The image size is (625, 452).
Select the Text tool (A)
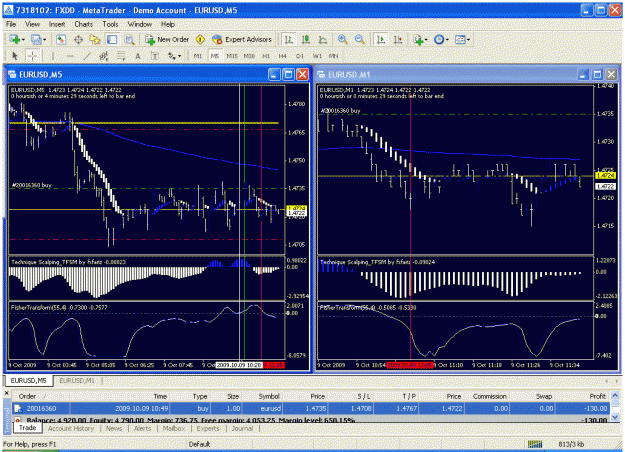pyautogui.click(x=138, y=56)
